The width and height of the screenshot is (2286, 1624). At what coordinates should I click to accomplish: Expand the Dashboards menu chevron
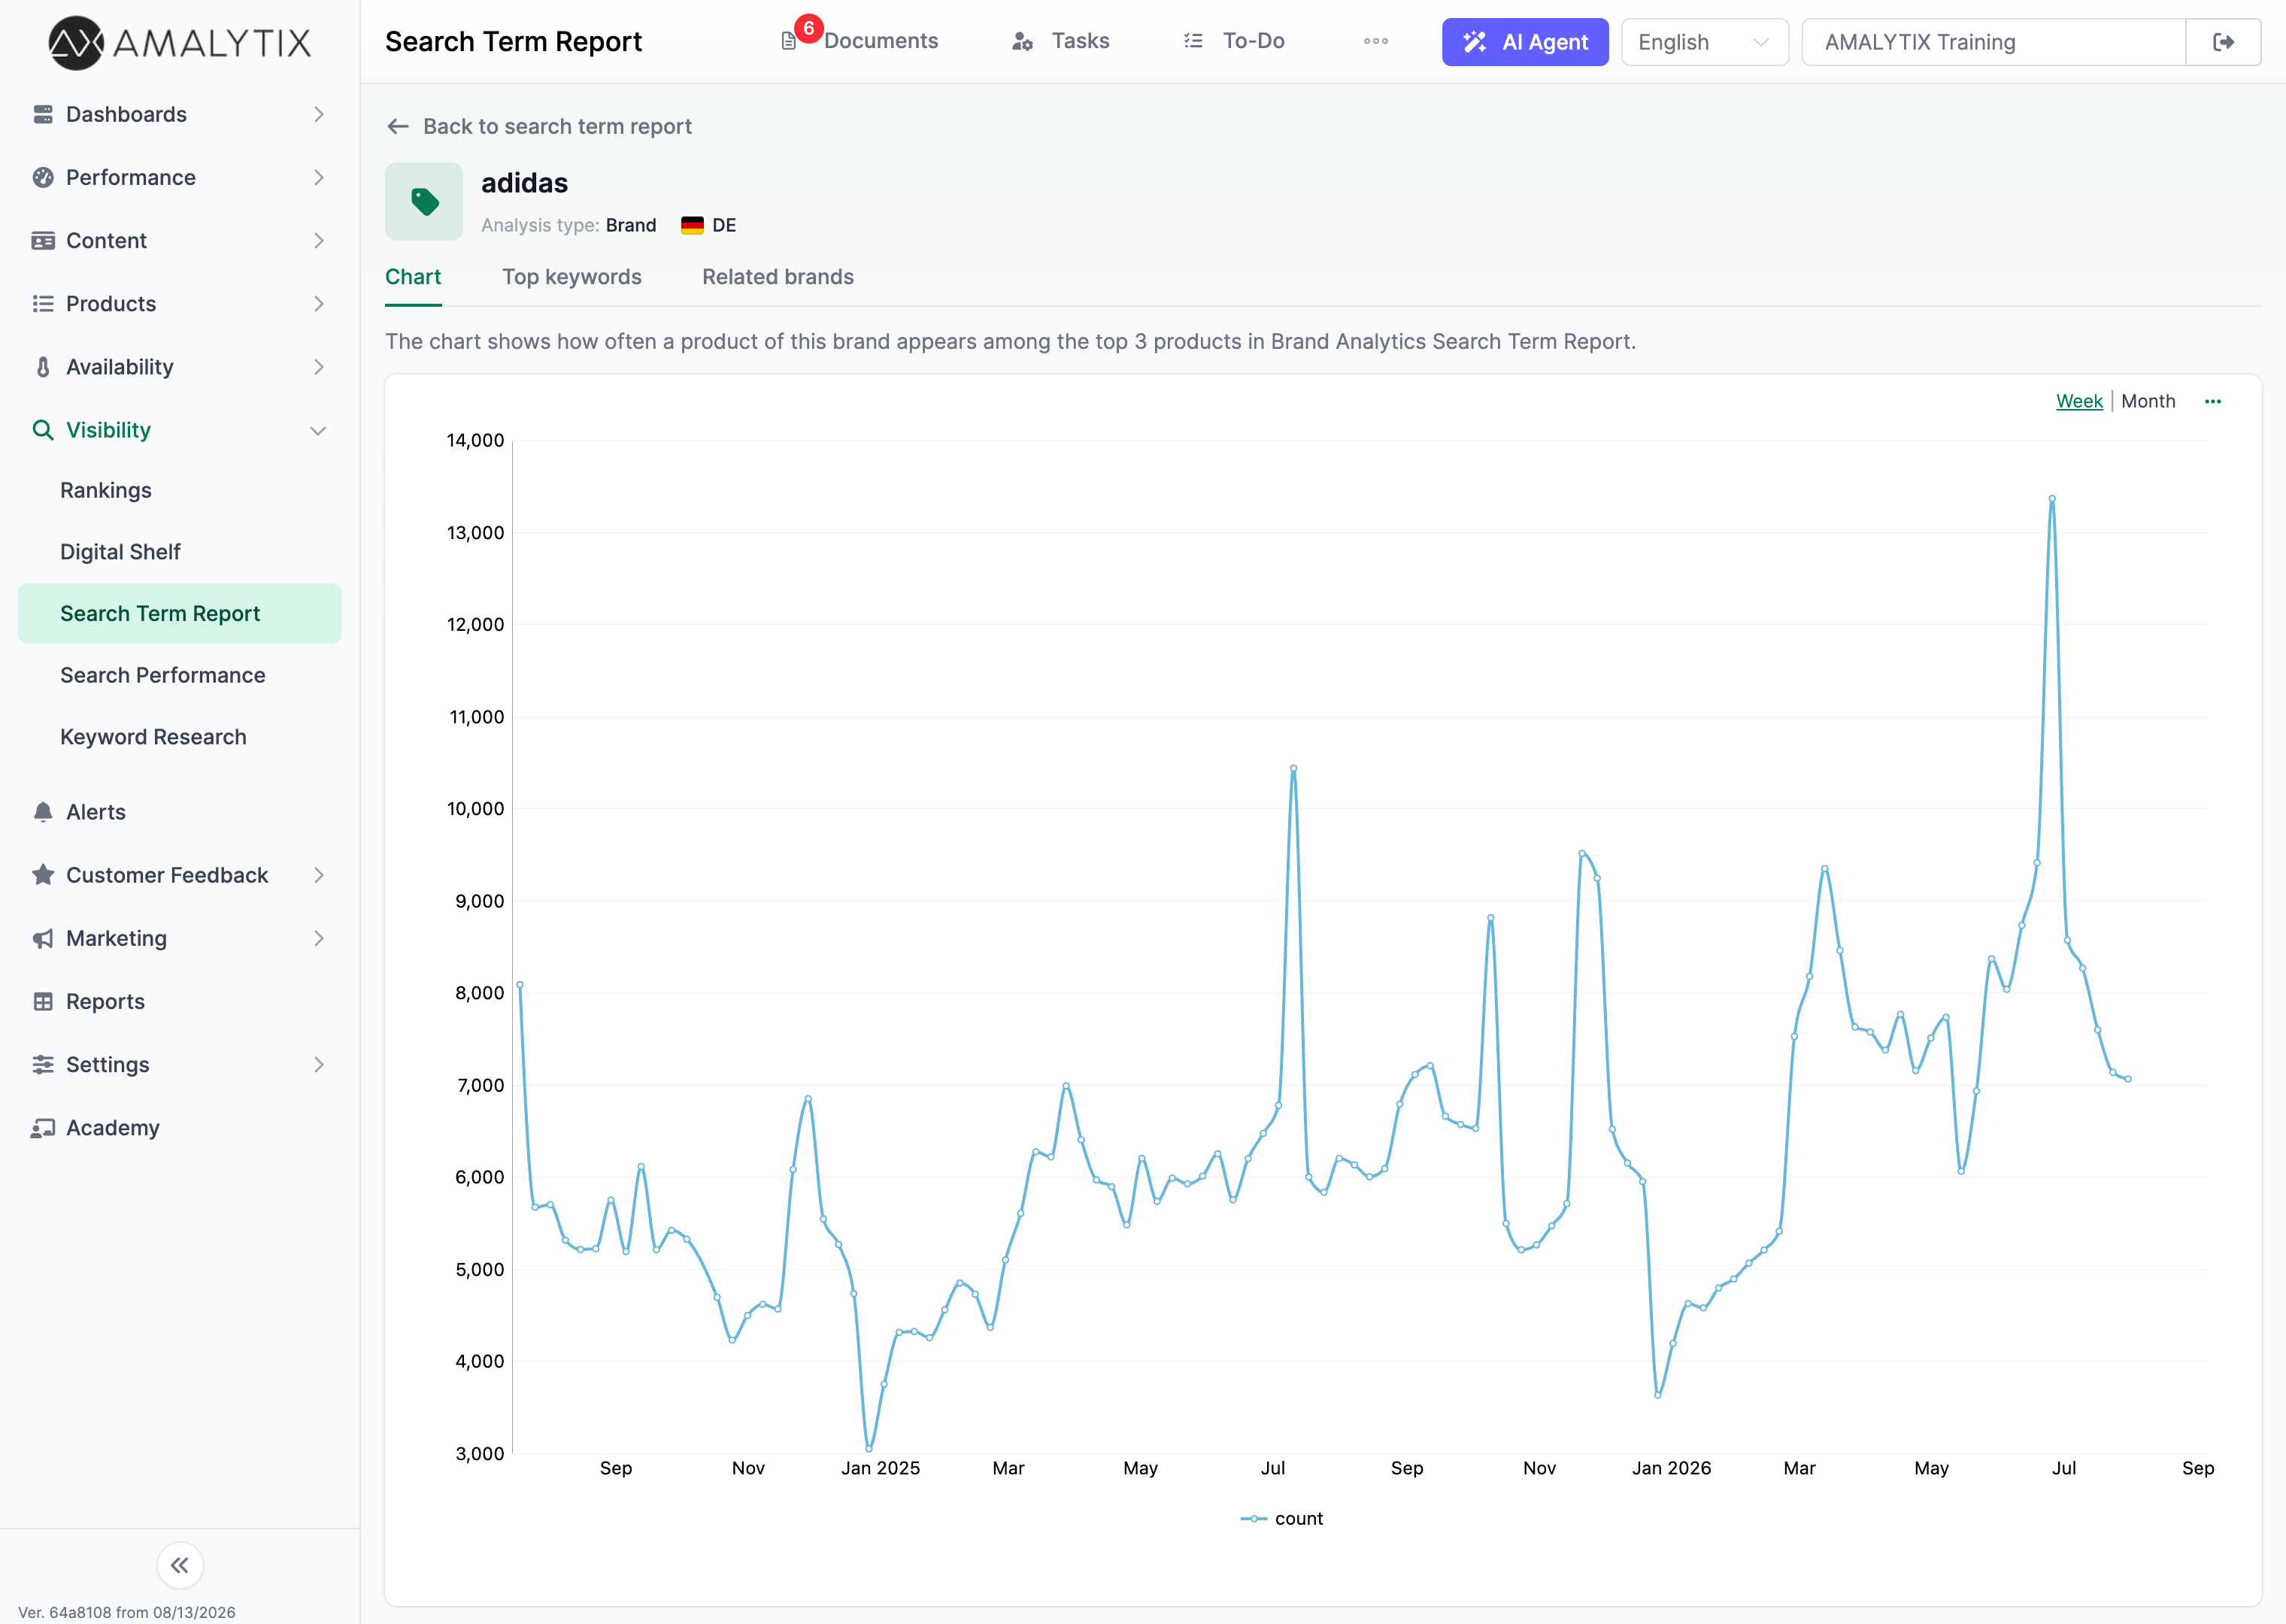[x=319, y=114]
